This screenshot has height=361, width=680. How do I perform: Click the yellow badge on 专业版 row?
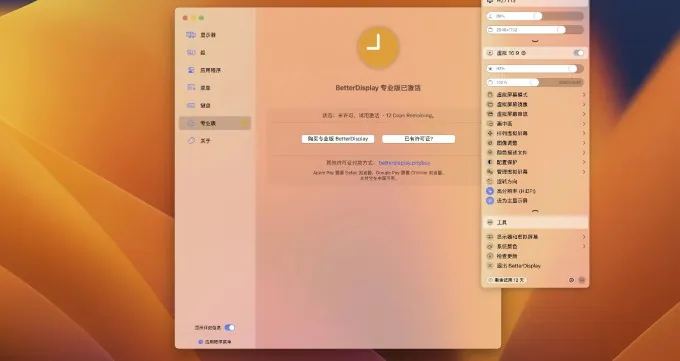pos(244,124)
